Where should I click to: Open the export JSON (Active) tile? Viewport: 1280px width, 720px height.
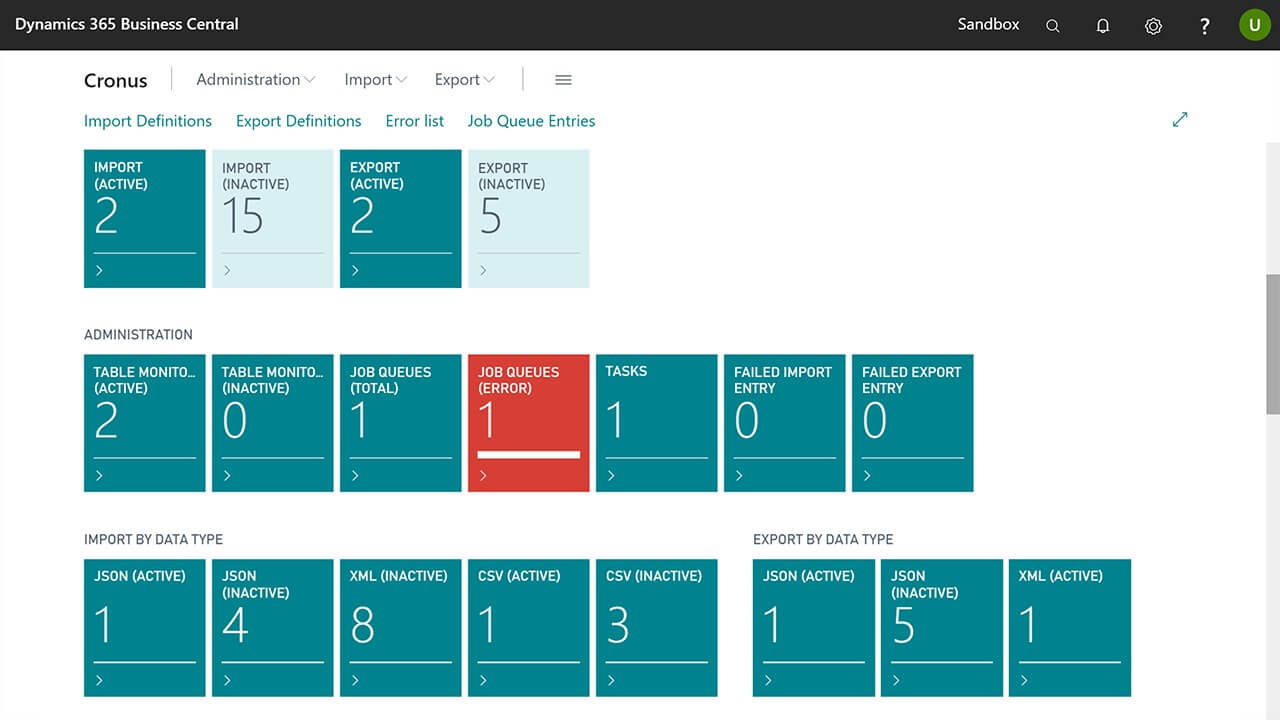814,628
